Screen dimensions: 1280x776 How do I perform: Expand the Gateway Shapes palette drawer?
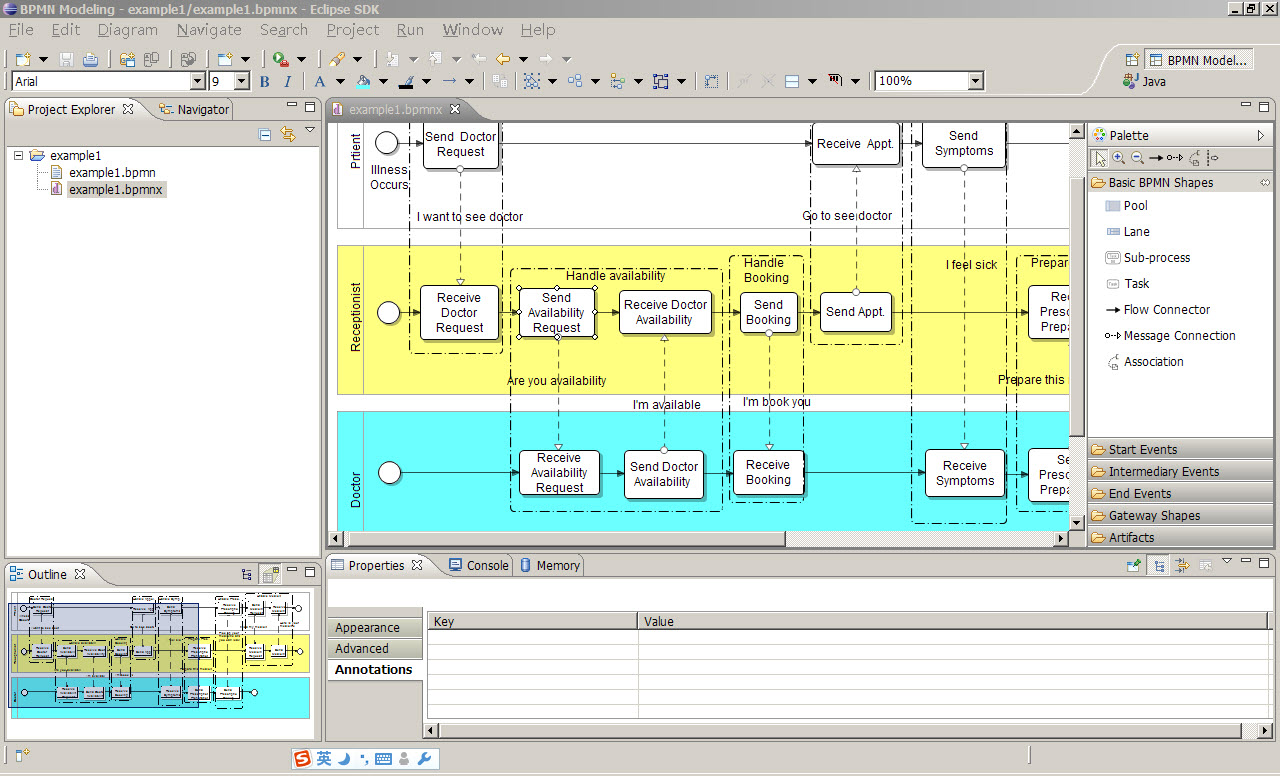[x=1154, y=516]
